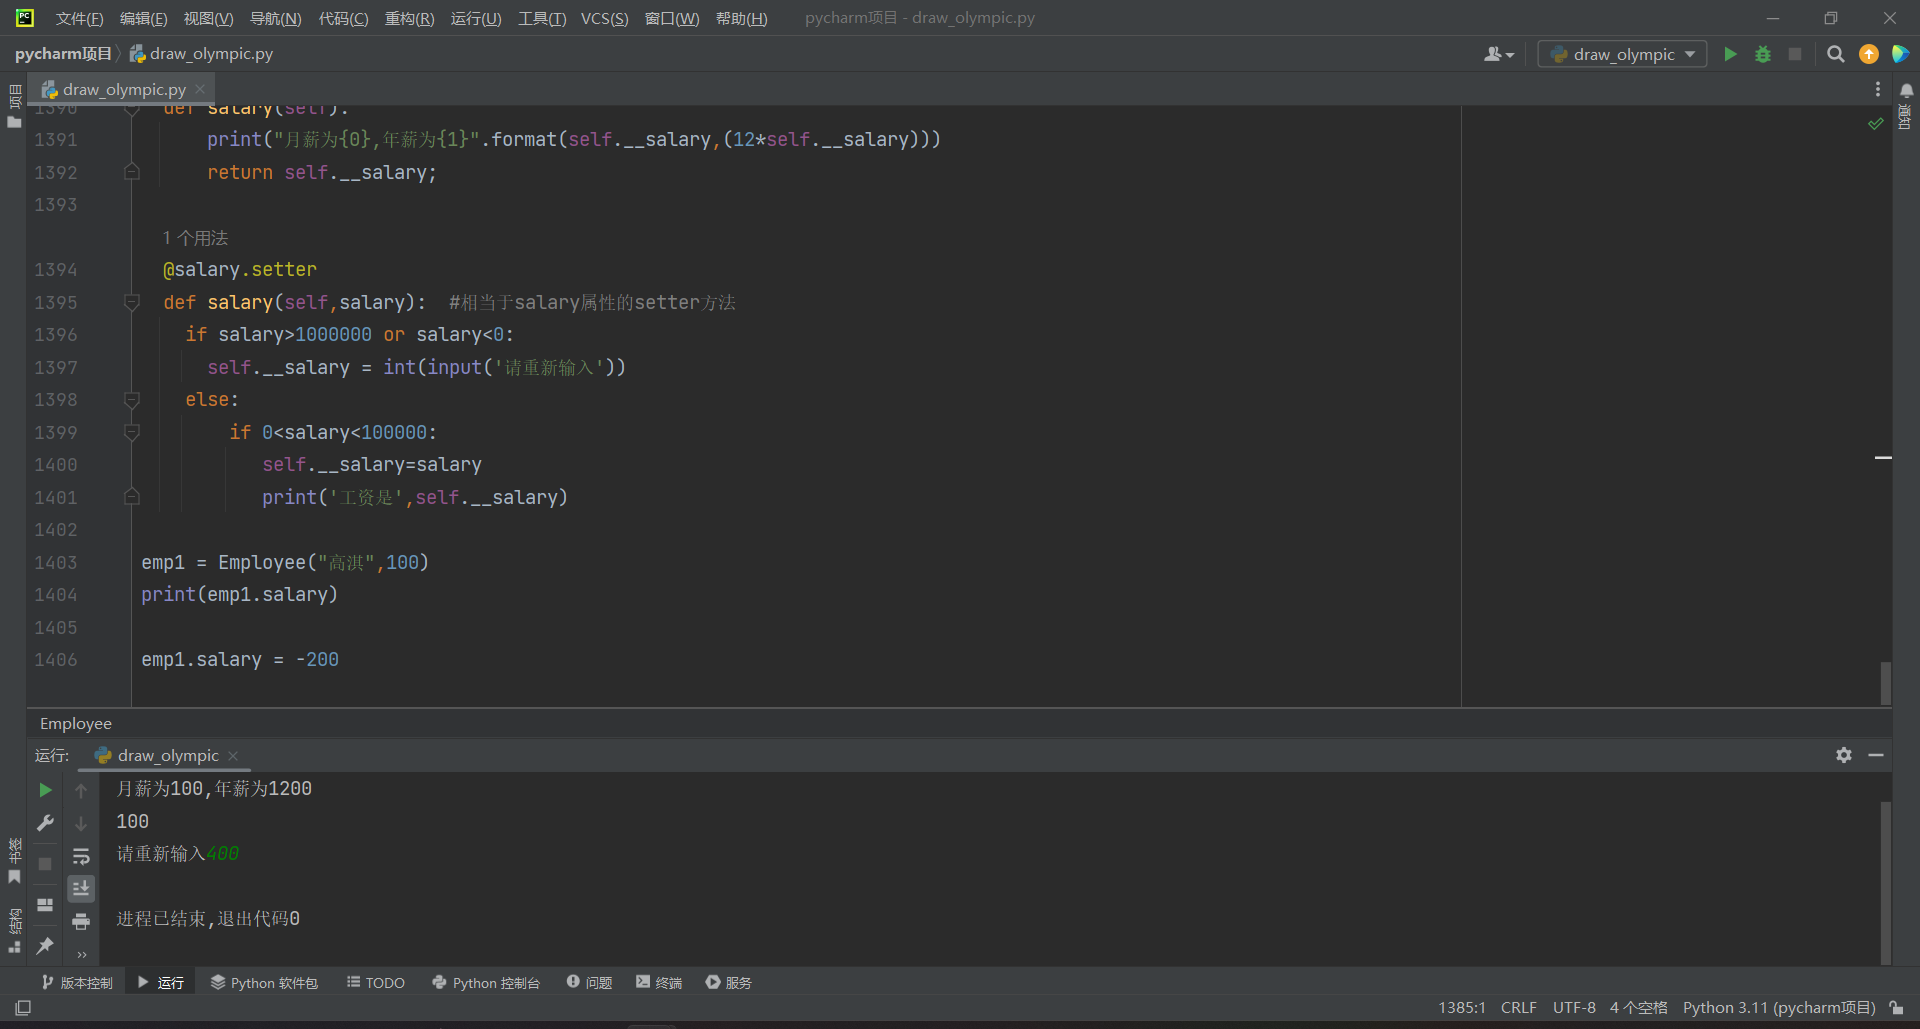The image size is (1920, 1029).
Task: Open the 版本控制 tool window
Action: (78, 983)
